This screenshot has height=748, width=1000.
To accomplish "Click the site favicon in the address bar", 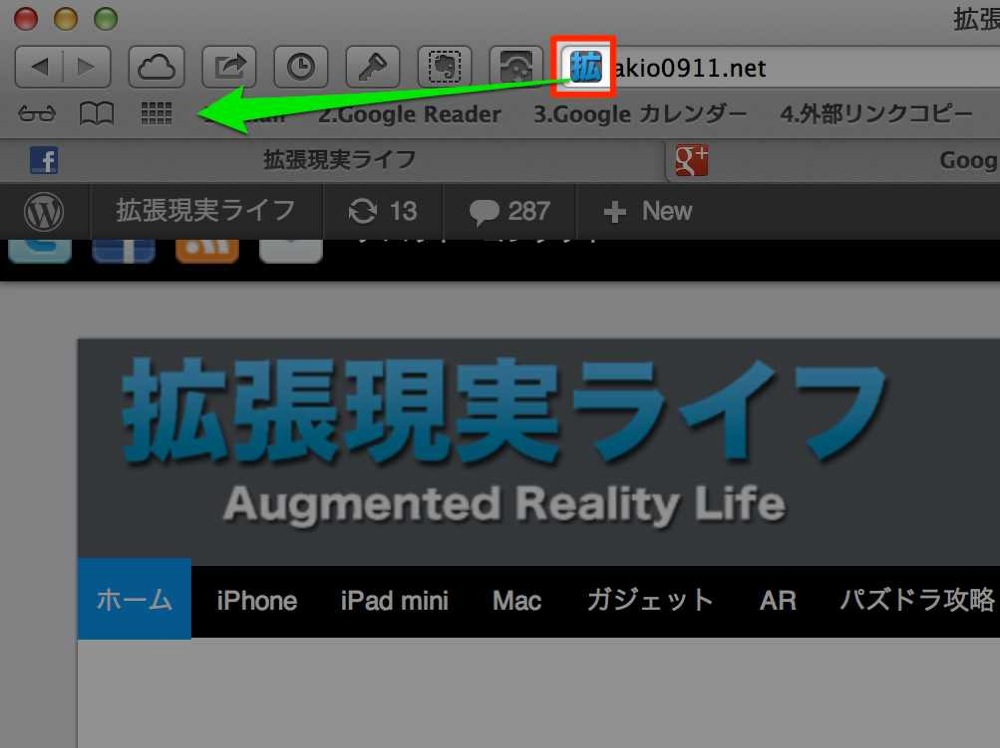I will (585, 67).
